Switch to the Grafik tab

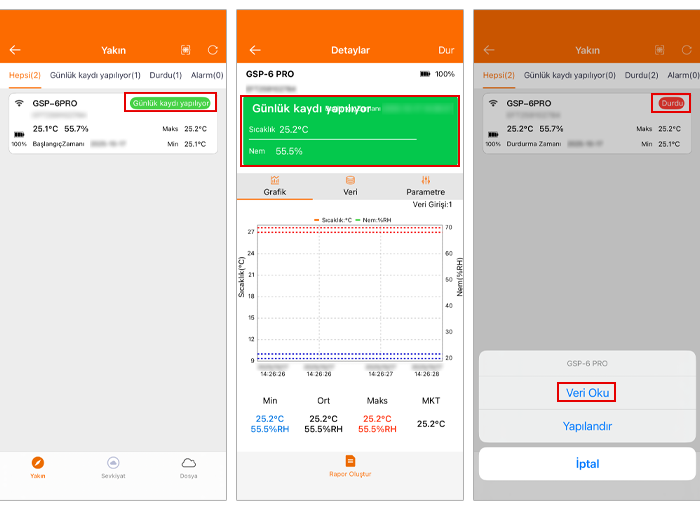tap(275, 186)
